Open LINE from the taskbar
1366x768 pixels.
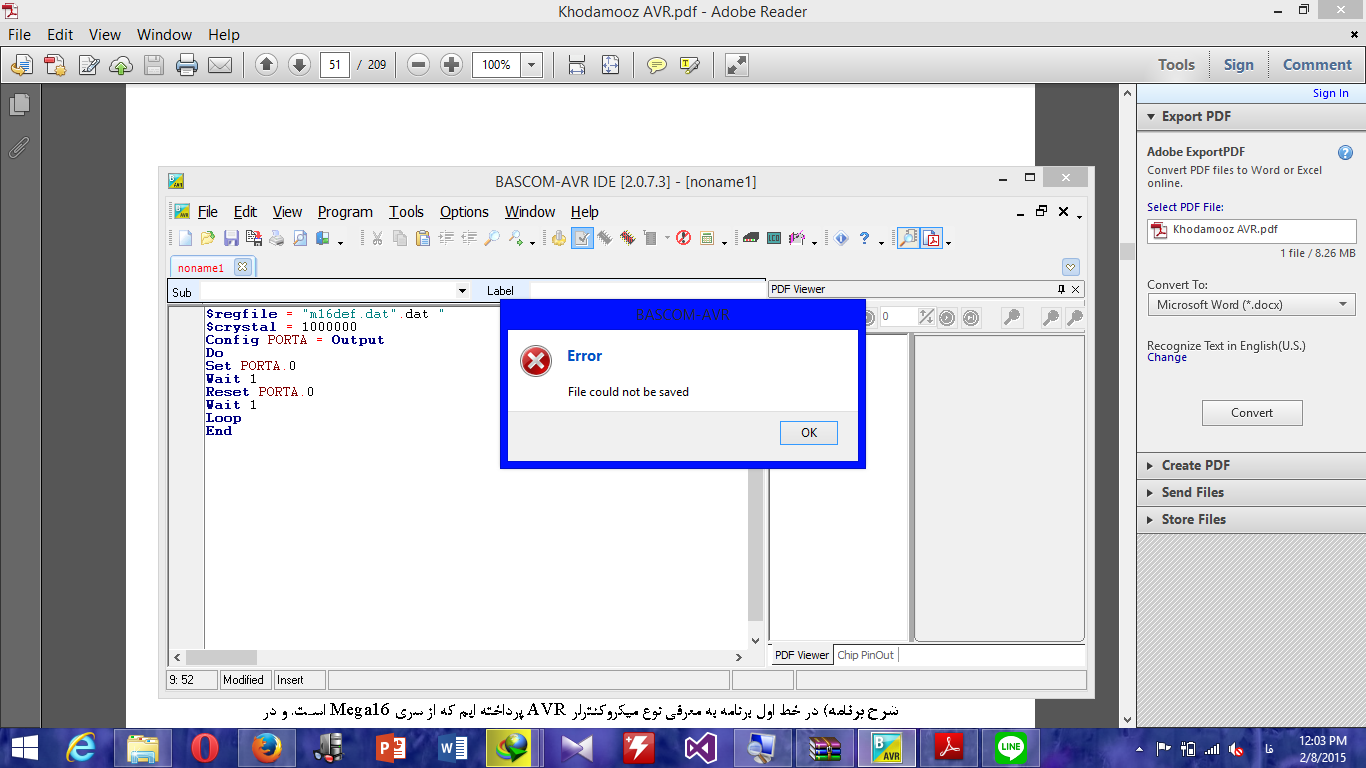coord(1012,748)
